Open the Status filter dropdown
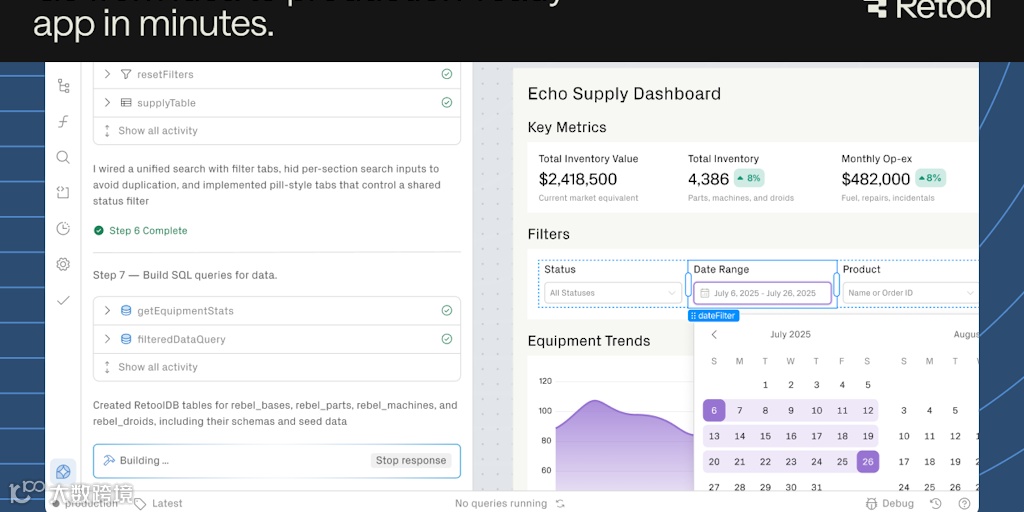The height and width of the screenshot is (512, 1024). point(613,293)
